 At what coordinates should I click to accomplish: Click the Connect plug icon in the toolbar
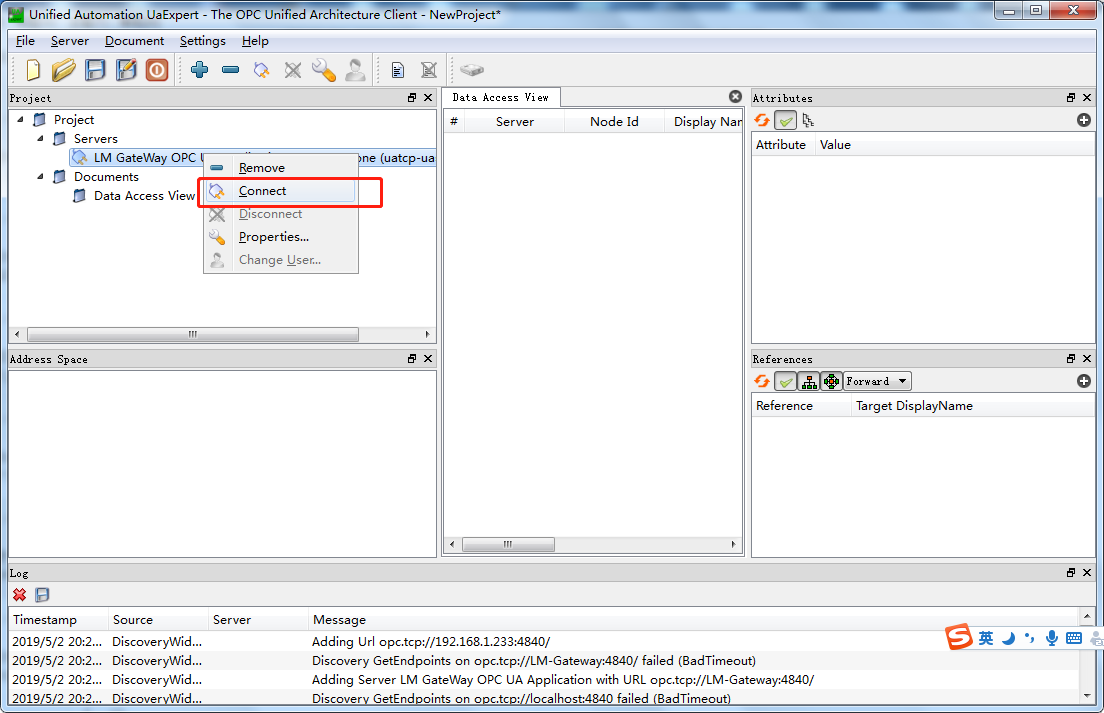click(x=261, y=70)
